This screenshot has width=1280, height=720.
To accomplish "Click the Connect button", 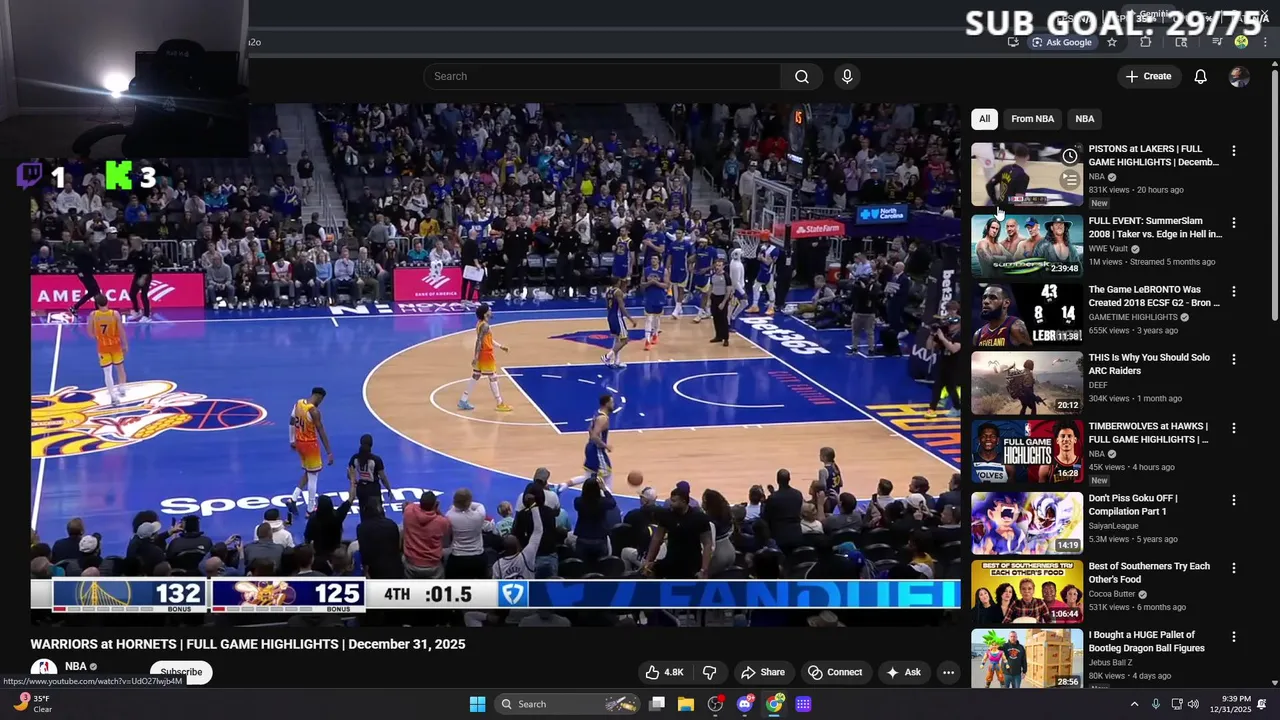I will pyautogui.click(x=835, y=672).
